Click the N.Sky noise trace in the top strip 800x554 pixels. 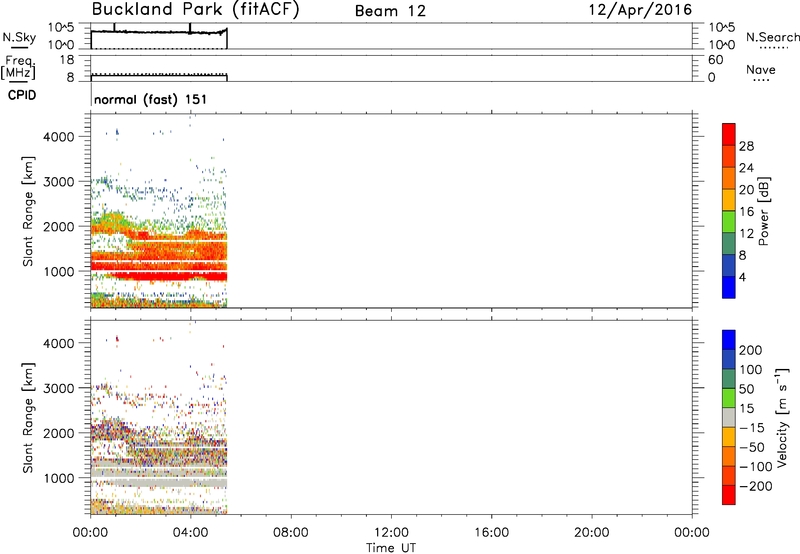[x=159, y=32]
